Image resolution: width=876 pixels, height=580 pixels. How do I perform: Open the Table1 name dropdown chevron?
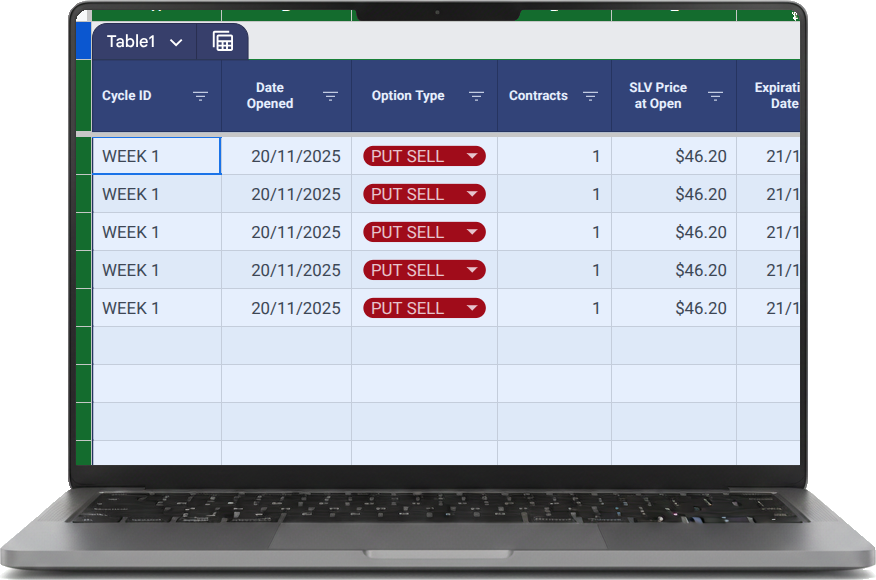176,42
